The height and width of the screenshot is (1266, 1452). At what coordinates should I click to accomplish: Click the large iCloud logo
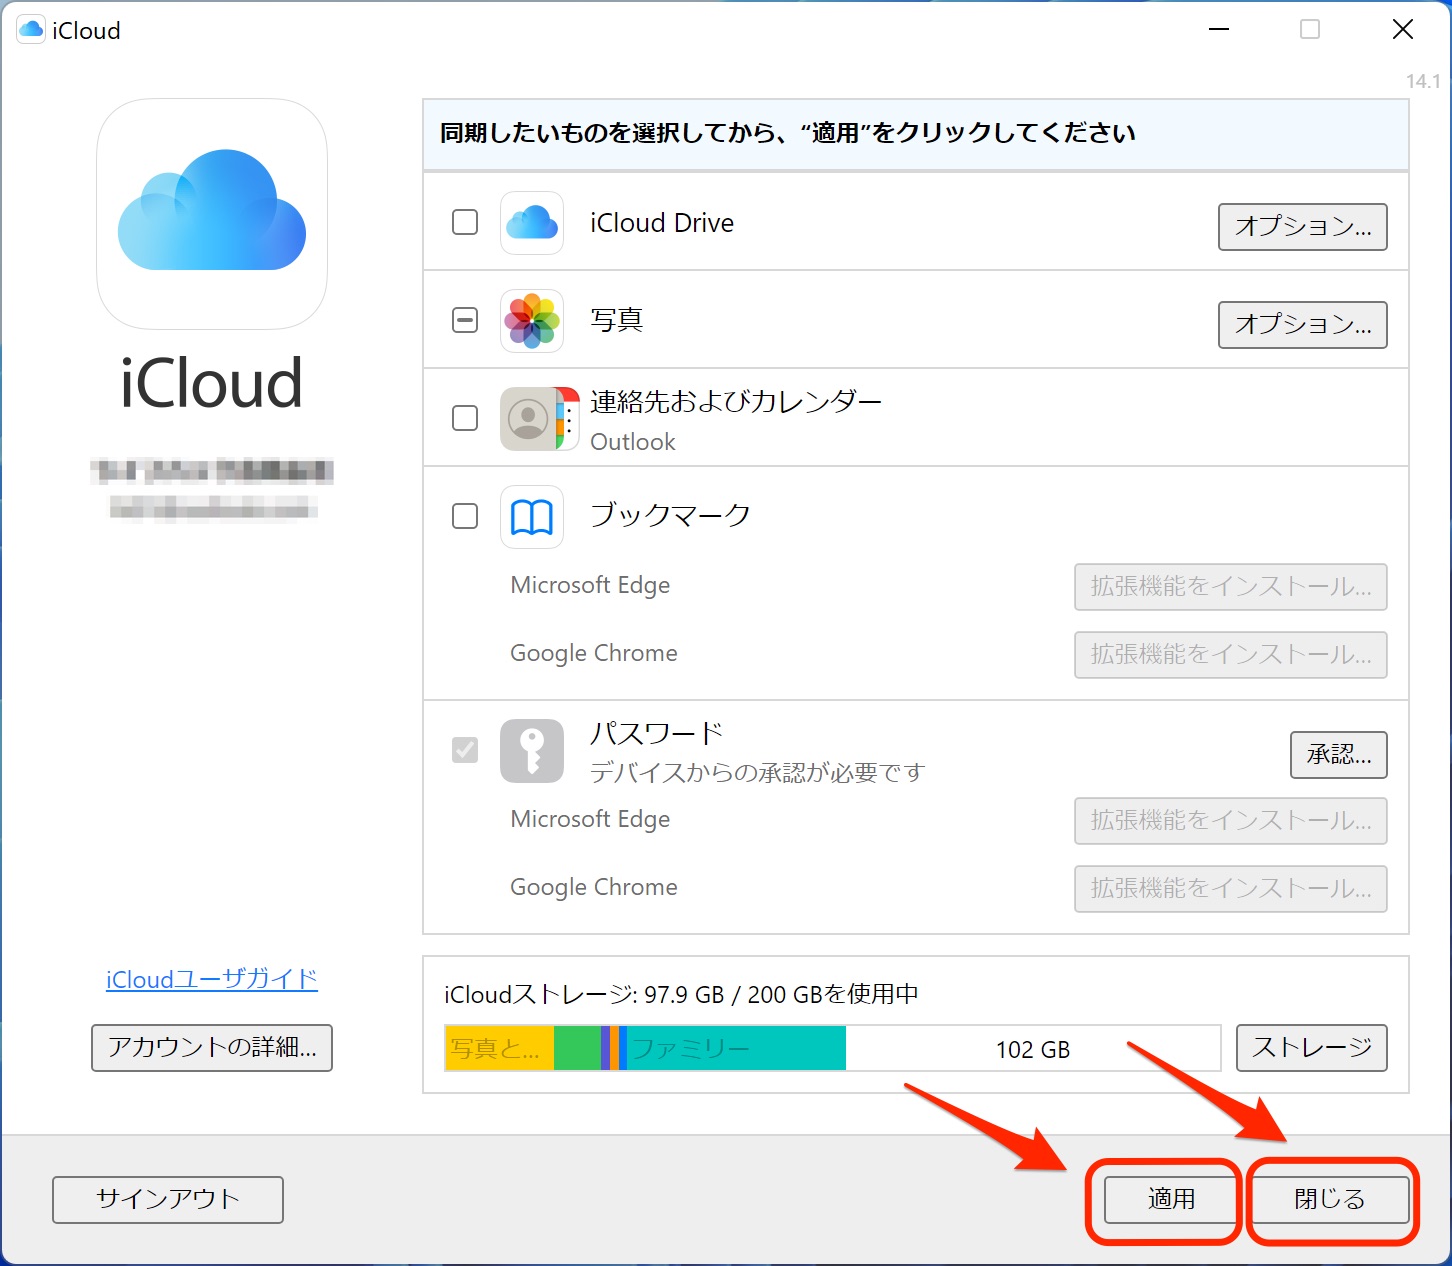212,214
